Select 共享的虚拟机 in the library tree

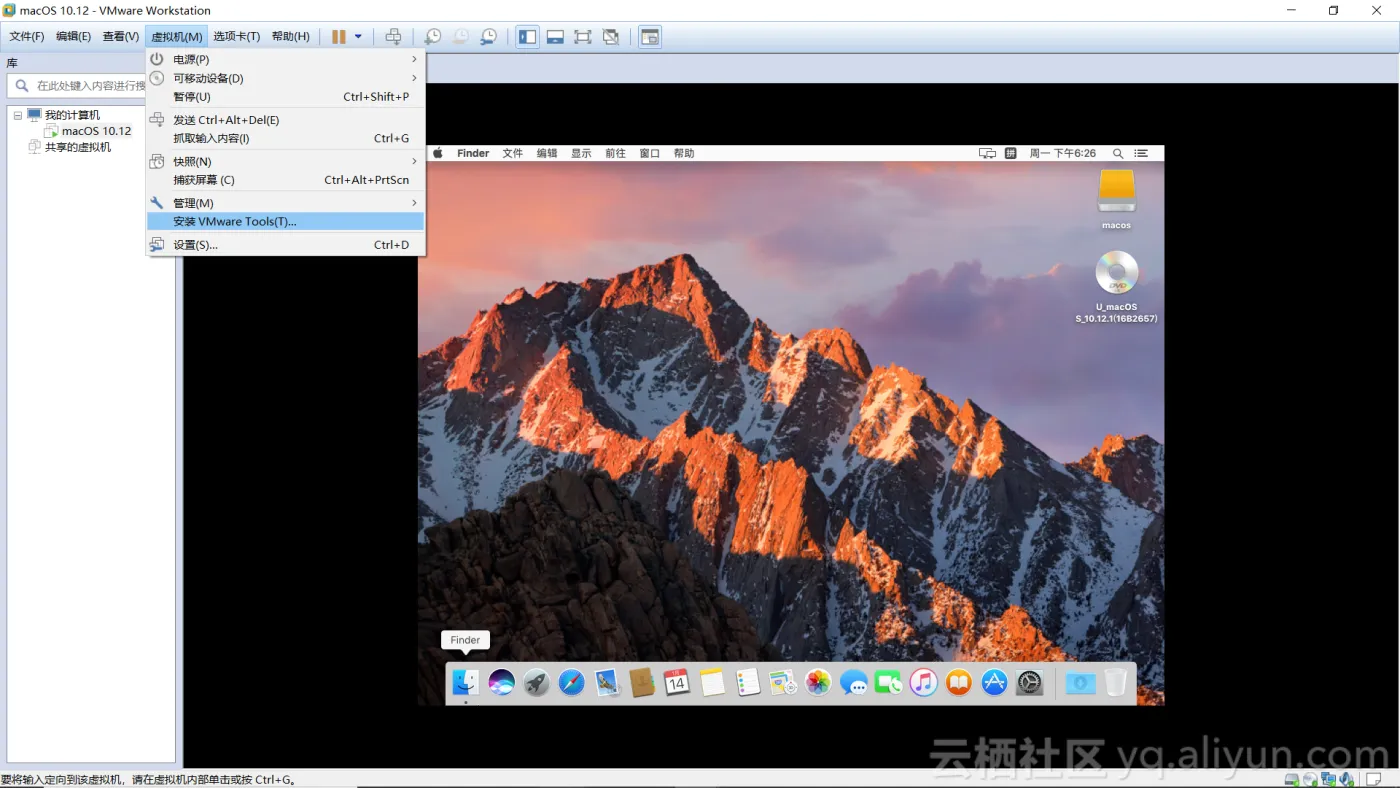click(x=78, y=147)
